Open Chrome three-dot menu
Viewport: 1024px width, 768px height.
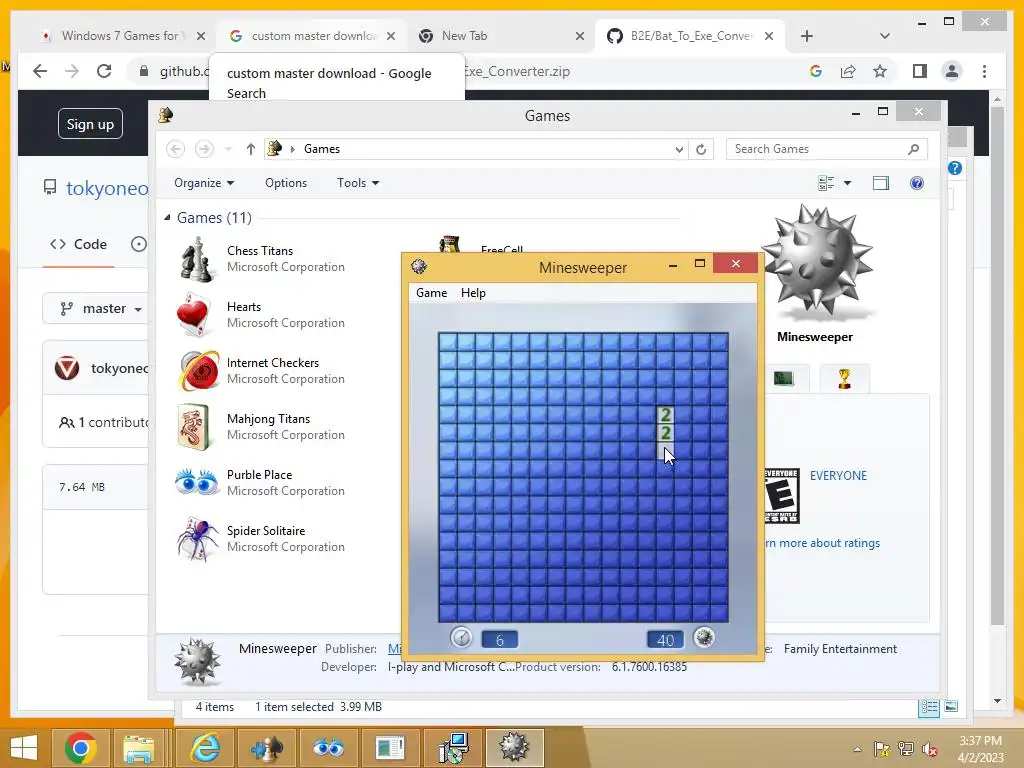pos(984,71)
